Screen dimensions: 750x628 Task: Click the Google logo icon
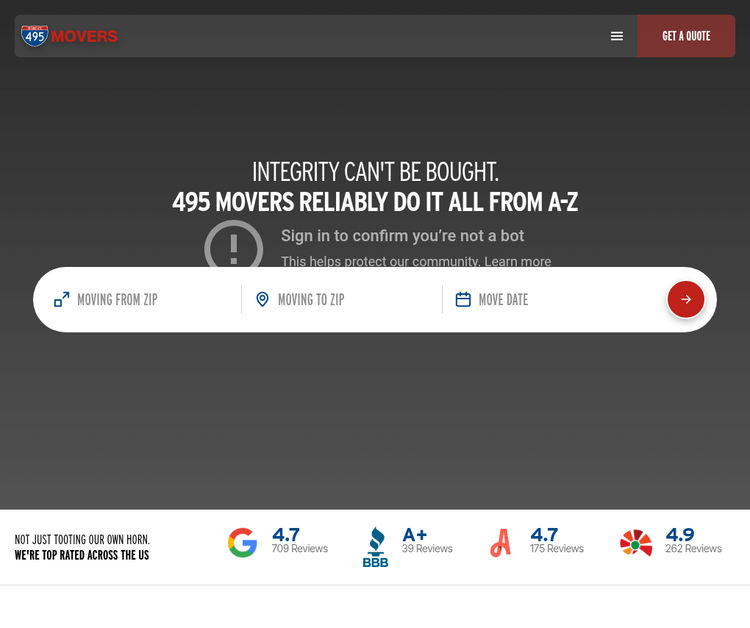tap(243, 542)
